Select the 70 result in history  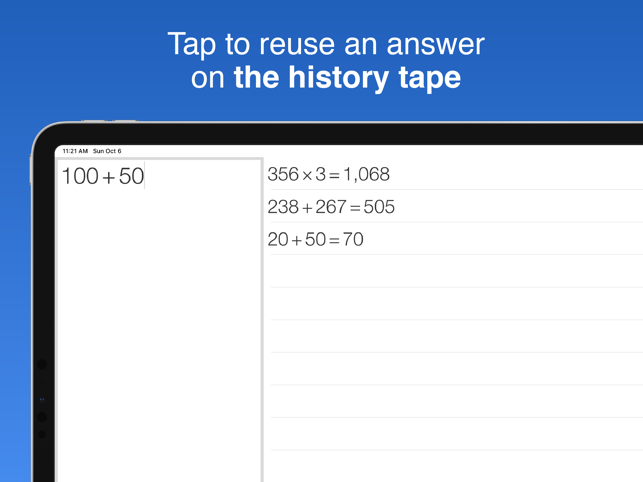click(x=353, y=239)
